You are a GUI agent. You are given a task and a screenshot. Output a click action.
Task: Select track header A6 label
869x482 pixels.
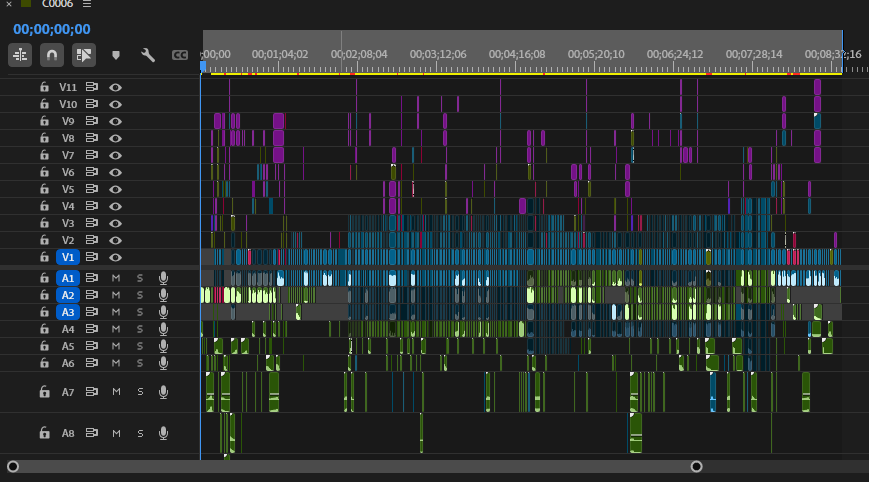click(68, 363)
